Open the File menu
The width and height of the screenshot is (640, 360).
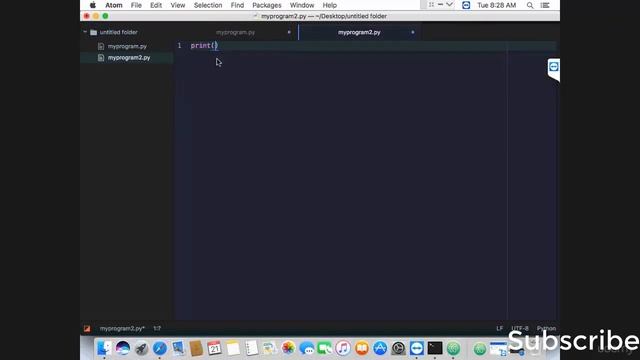pos(136,5)
